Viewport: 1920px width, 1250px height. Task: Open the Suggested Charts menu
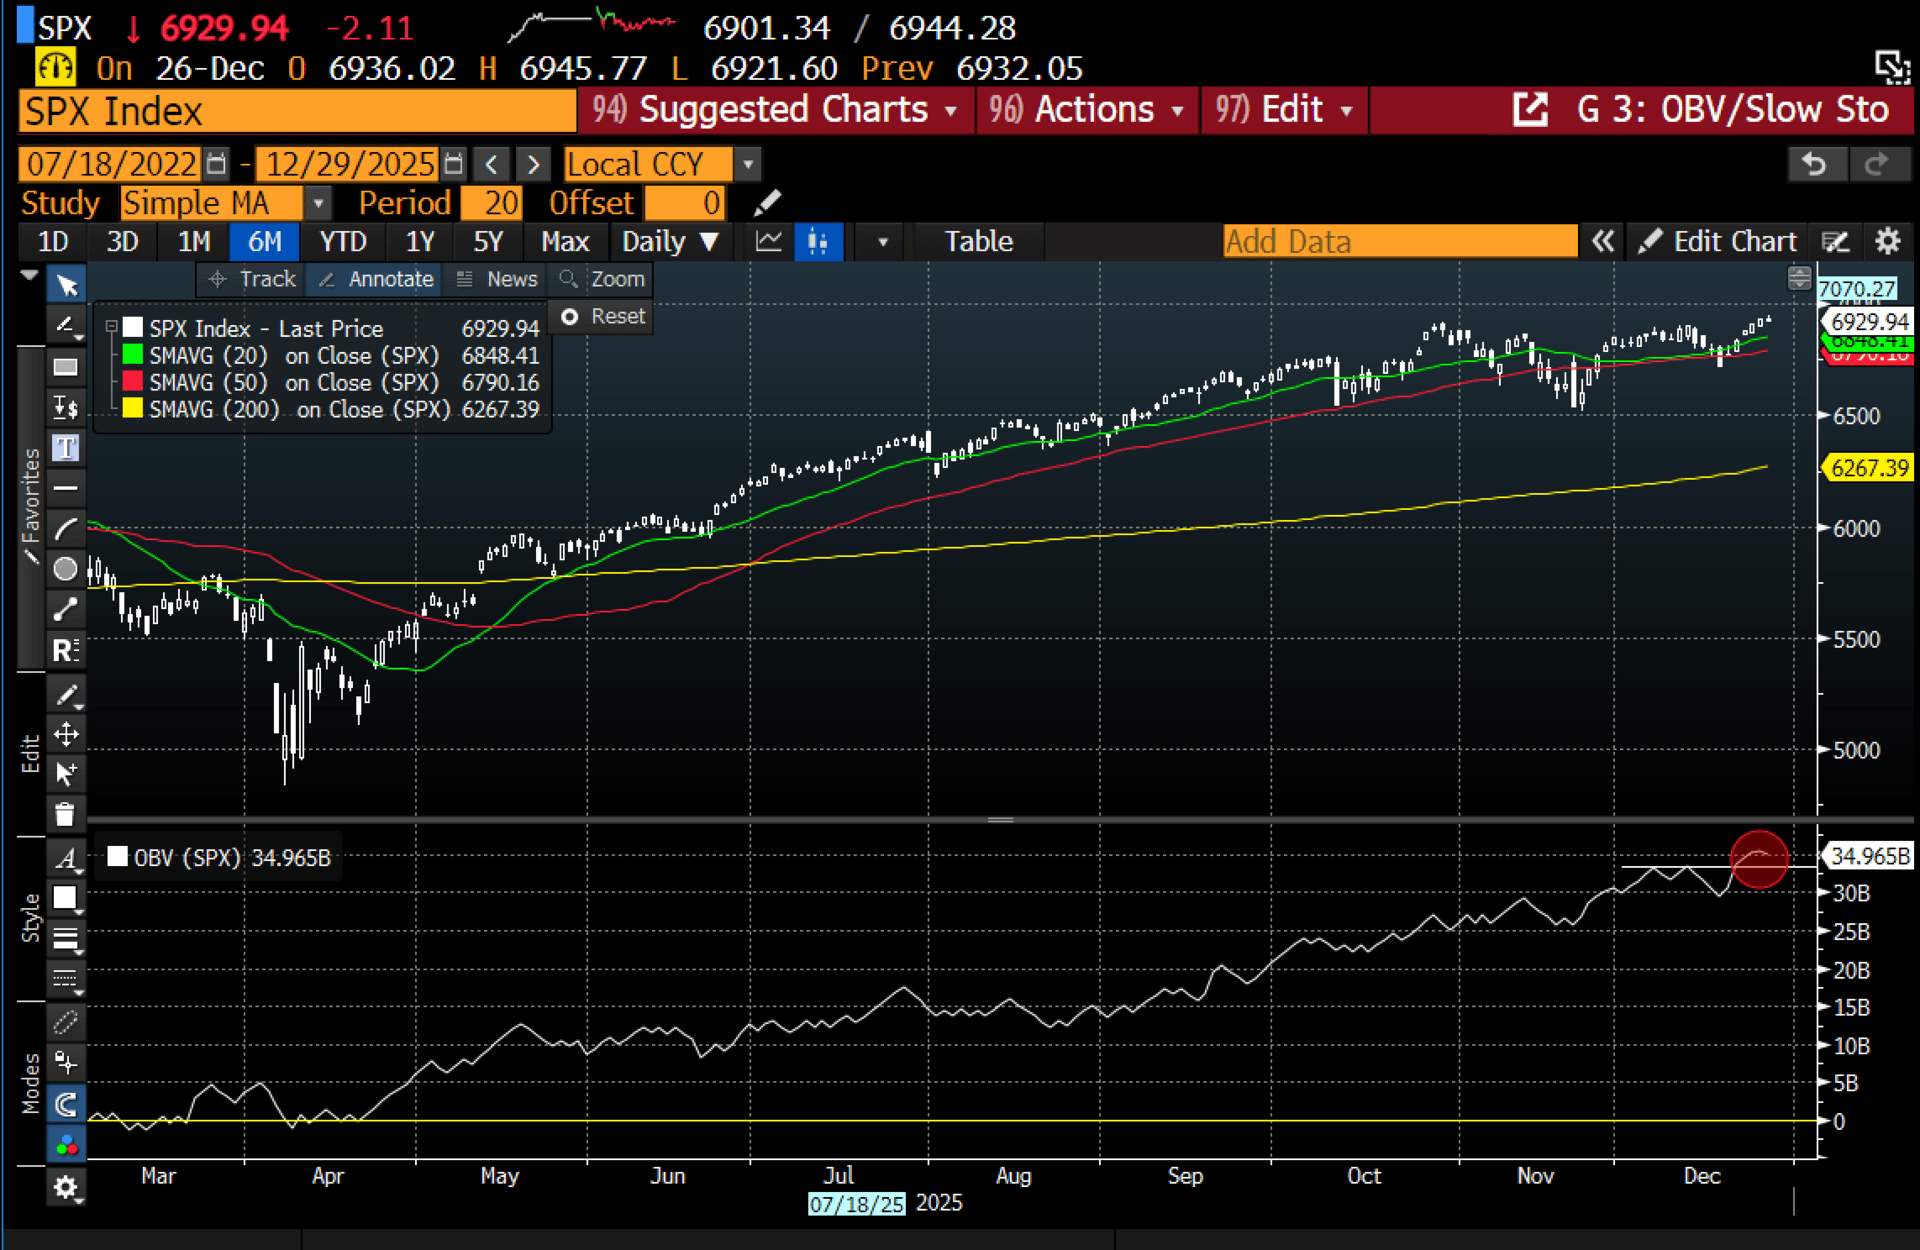775,109
